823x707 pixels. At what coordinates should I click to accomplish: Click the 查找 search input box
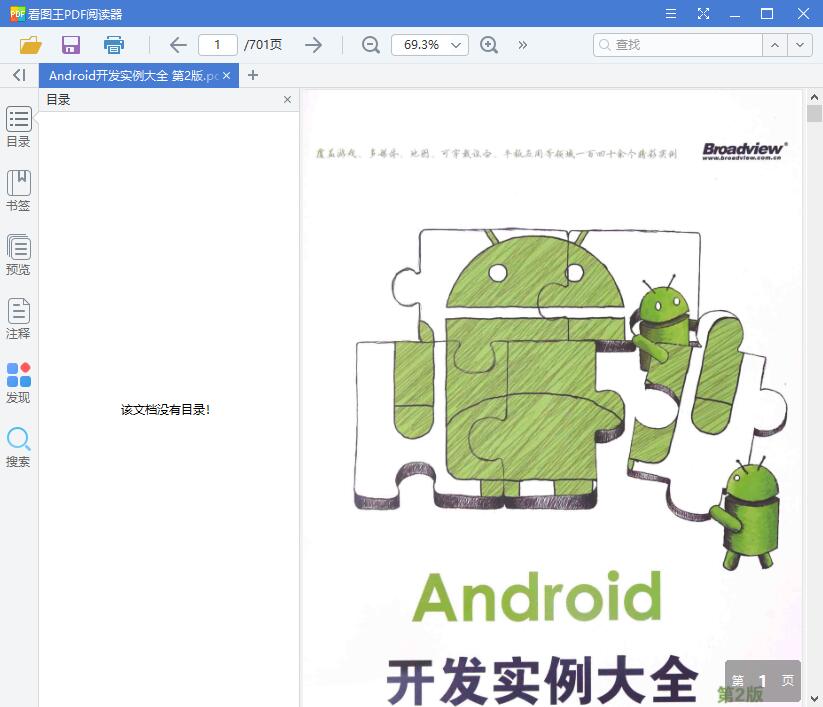click(x=678, y=45)
